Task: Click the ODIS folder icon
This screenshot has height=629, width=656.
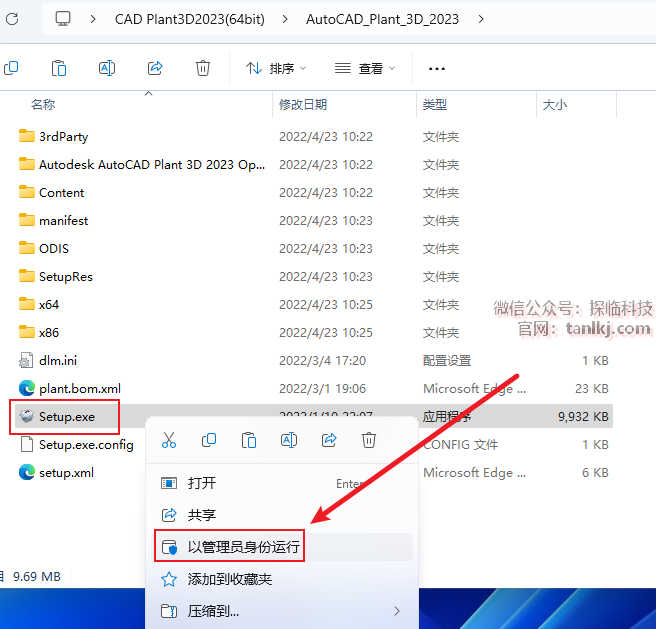Action: coord(27,248)
